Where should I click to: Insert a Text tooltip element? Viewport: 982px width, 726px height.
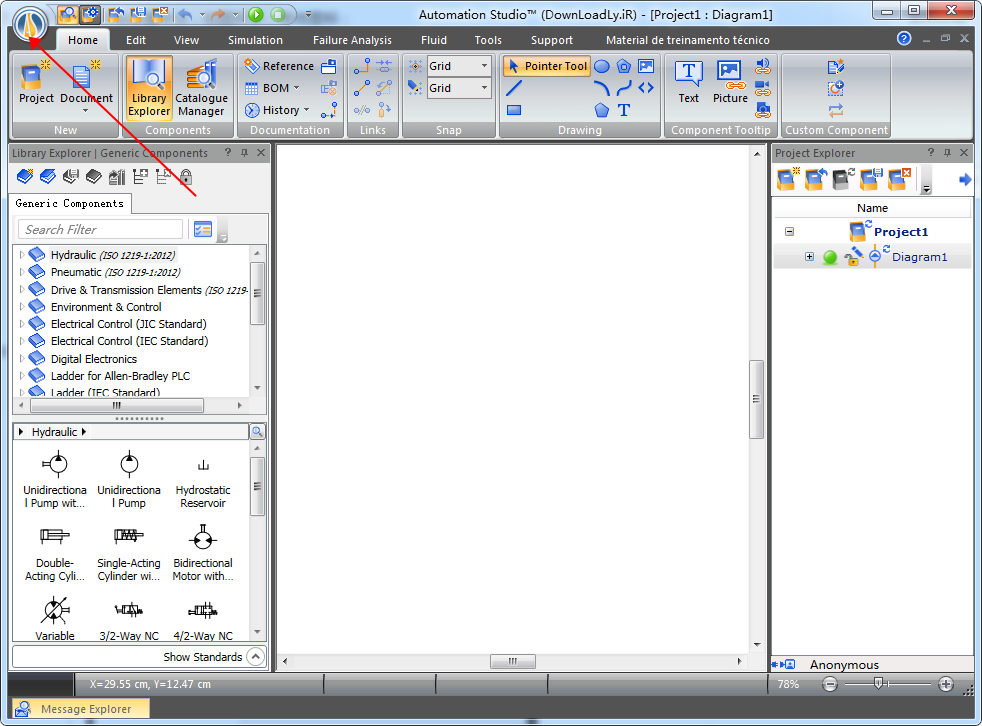[688, 81]
